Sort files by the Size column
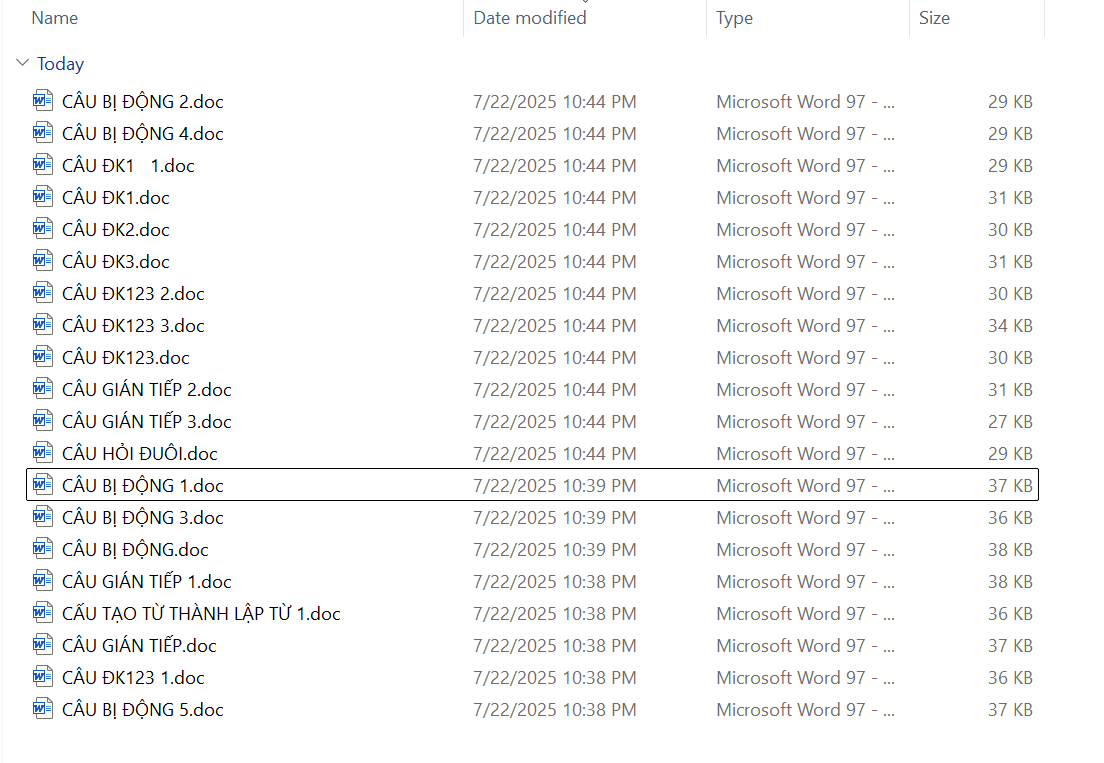 click(x=934, y=18)
